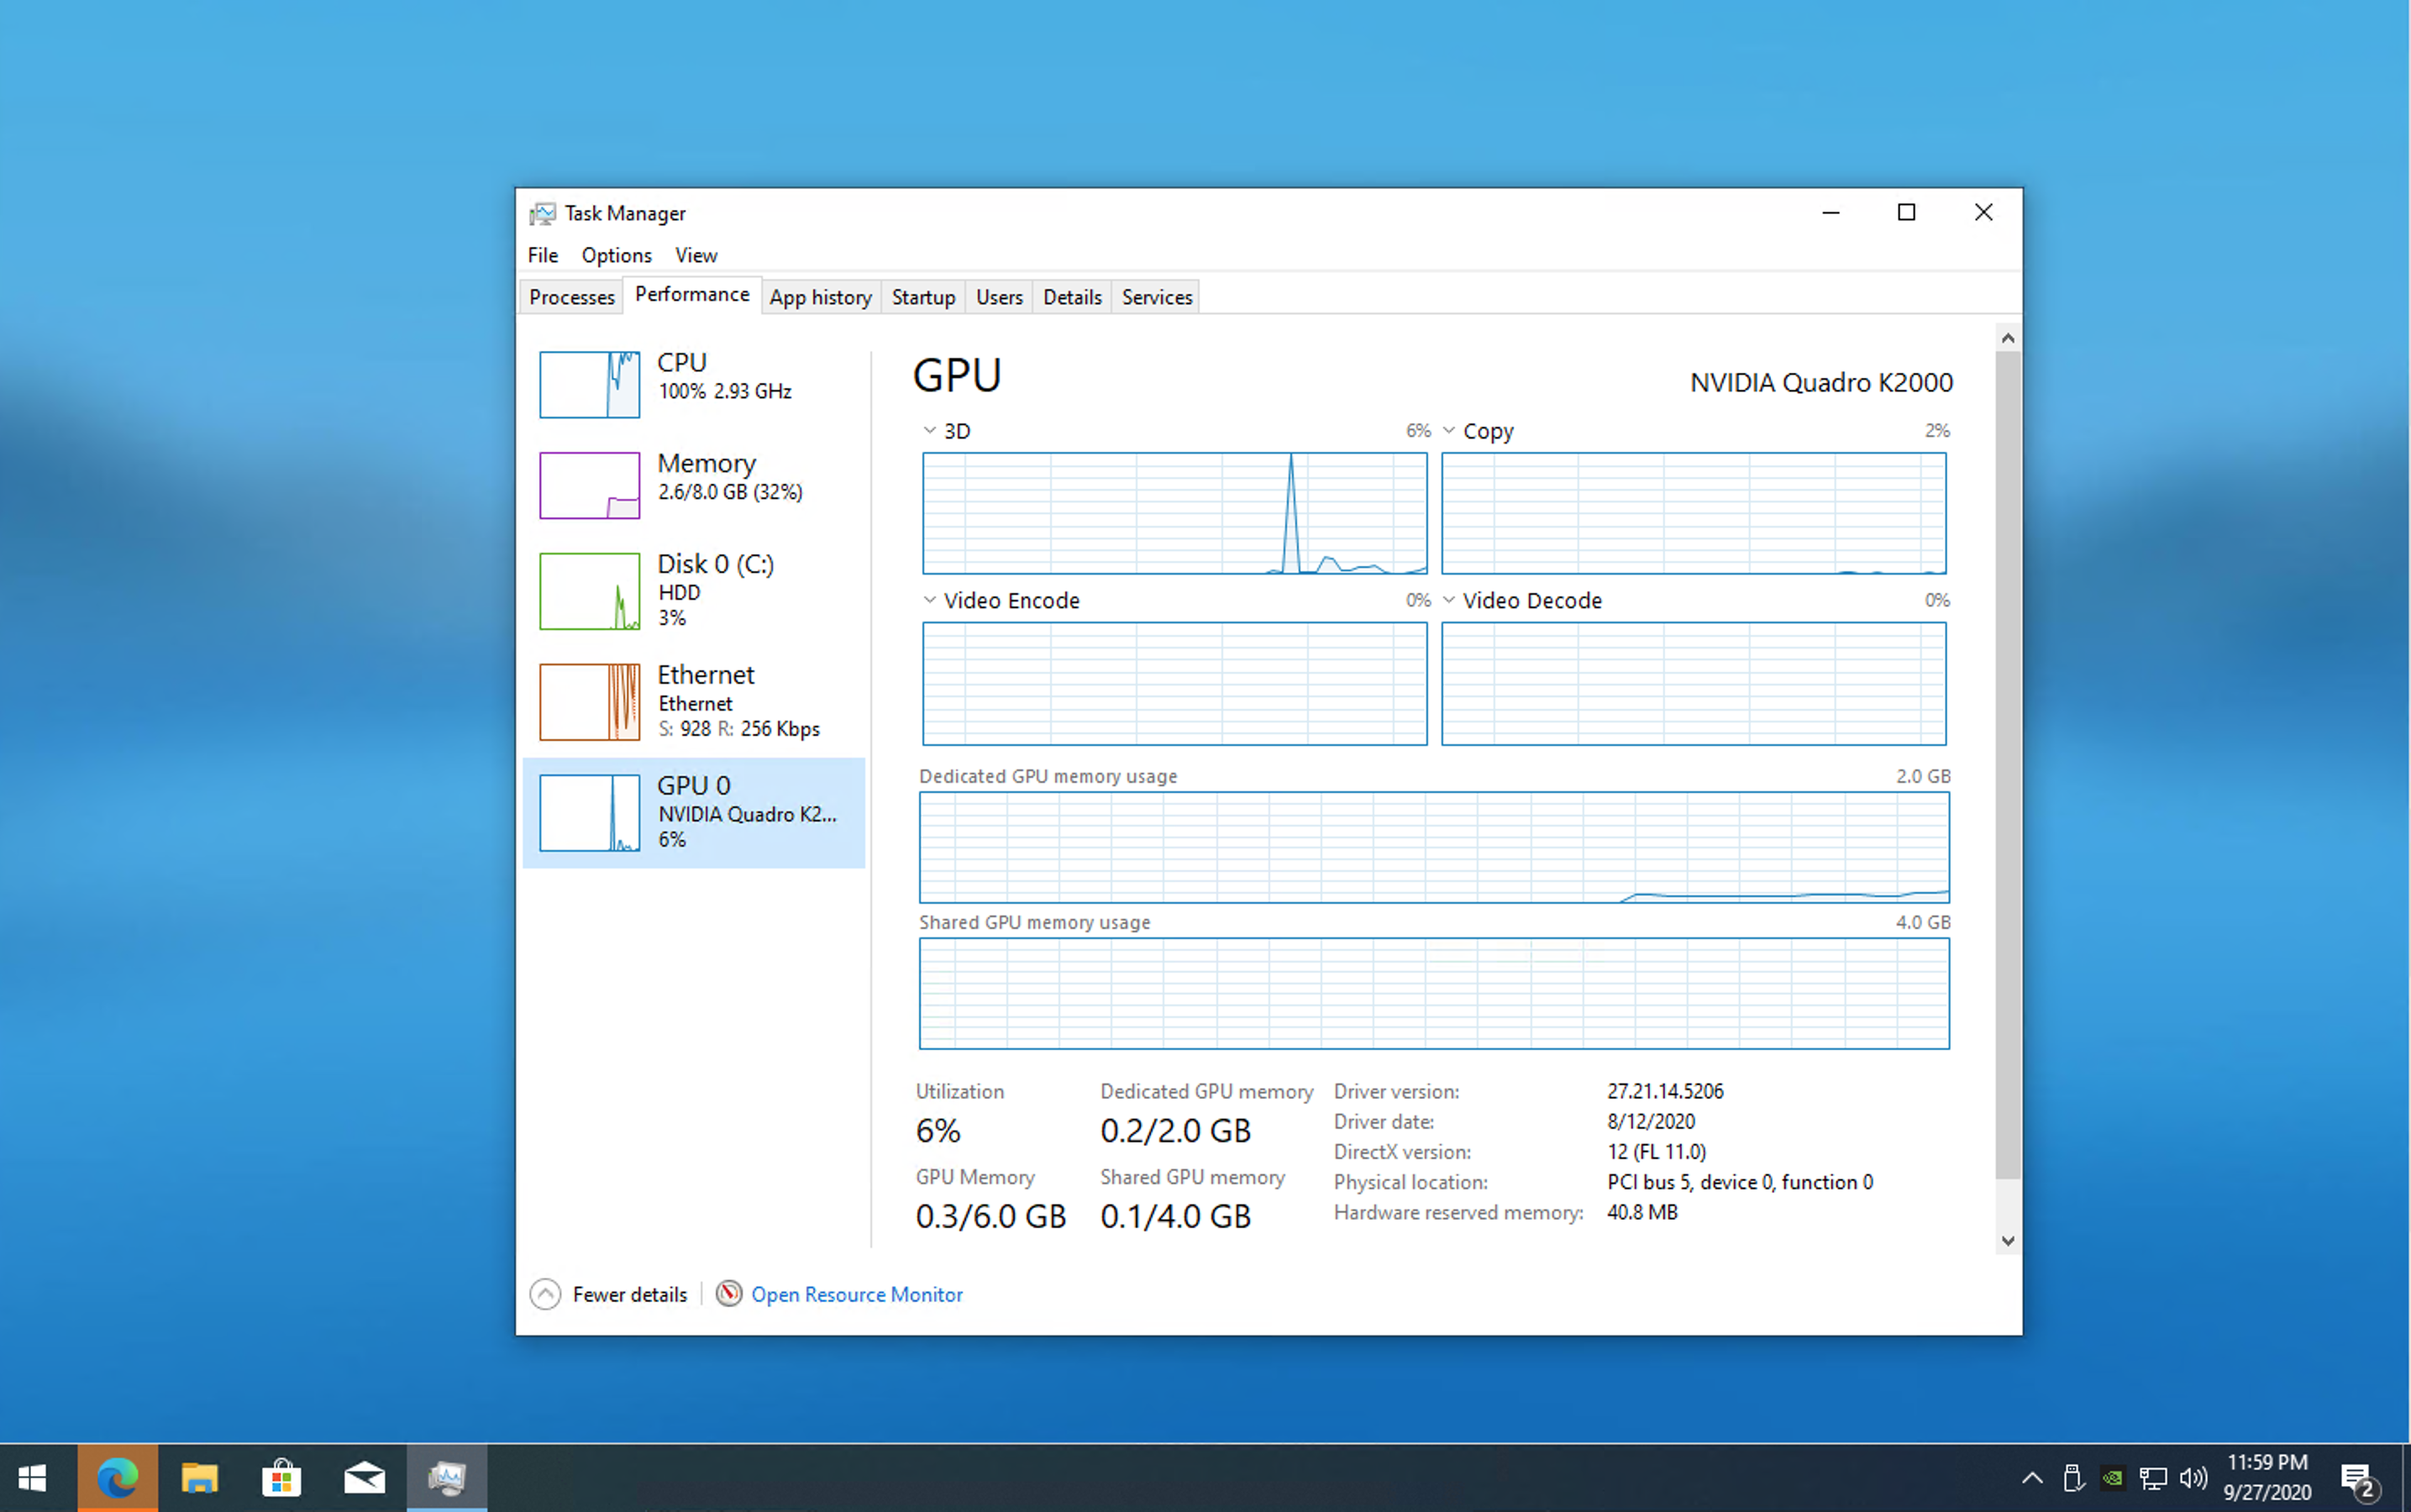The image size is (2411, 1512).
Task: Click the Open Resource Monitor link
Action: point(857,1294)
